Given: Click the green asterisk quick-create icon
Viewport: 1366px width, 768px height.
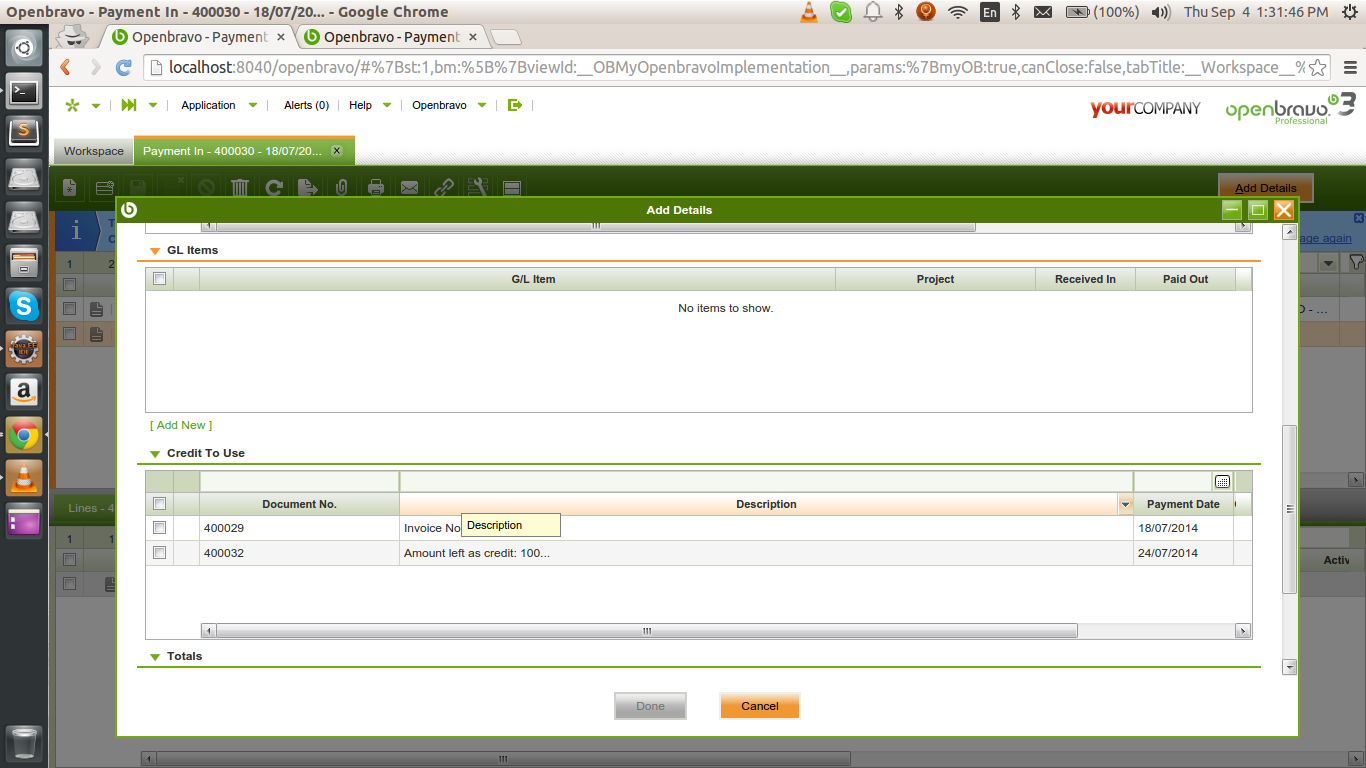Looking at the screenshot, I should click(x=72, y=105).
